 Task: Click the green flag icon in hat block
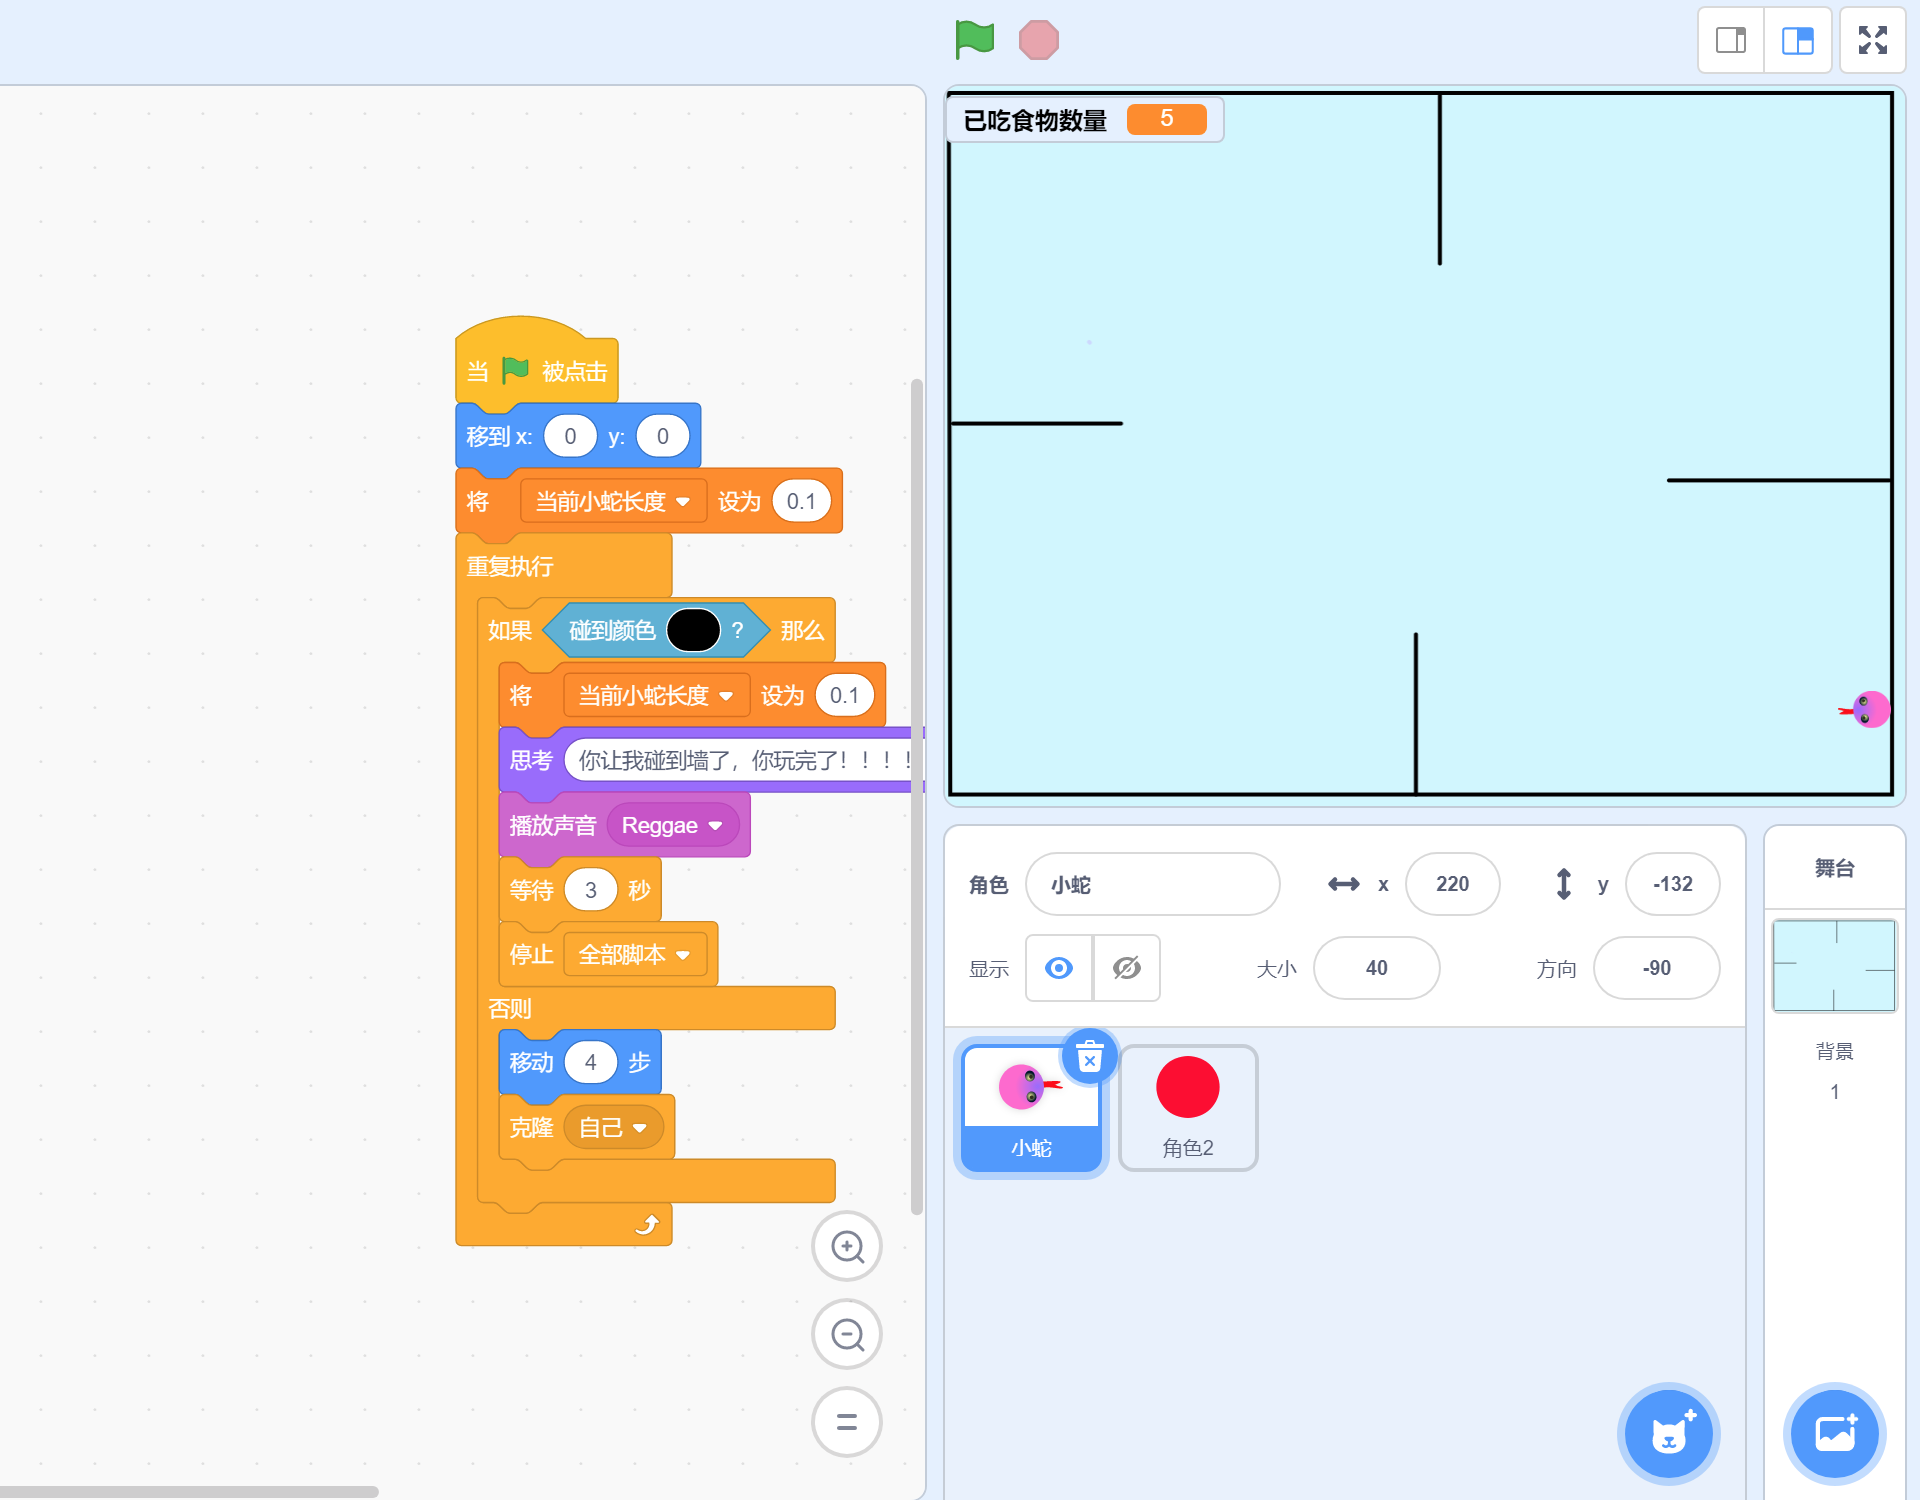coord(515,371)
